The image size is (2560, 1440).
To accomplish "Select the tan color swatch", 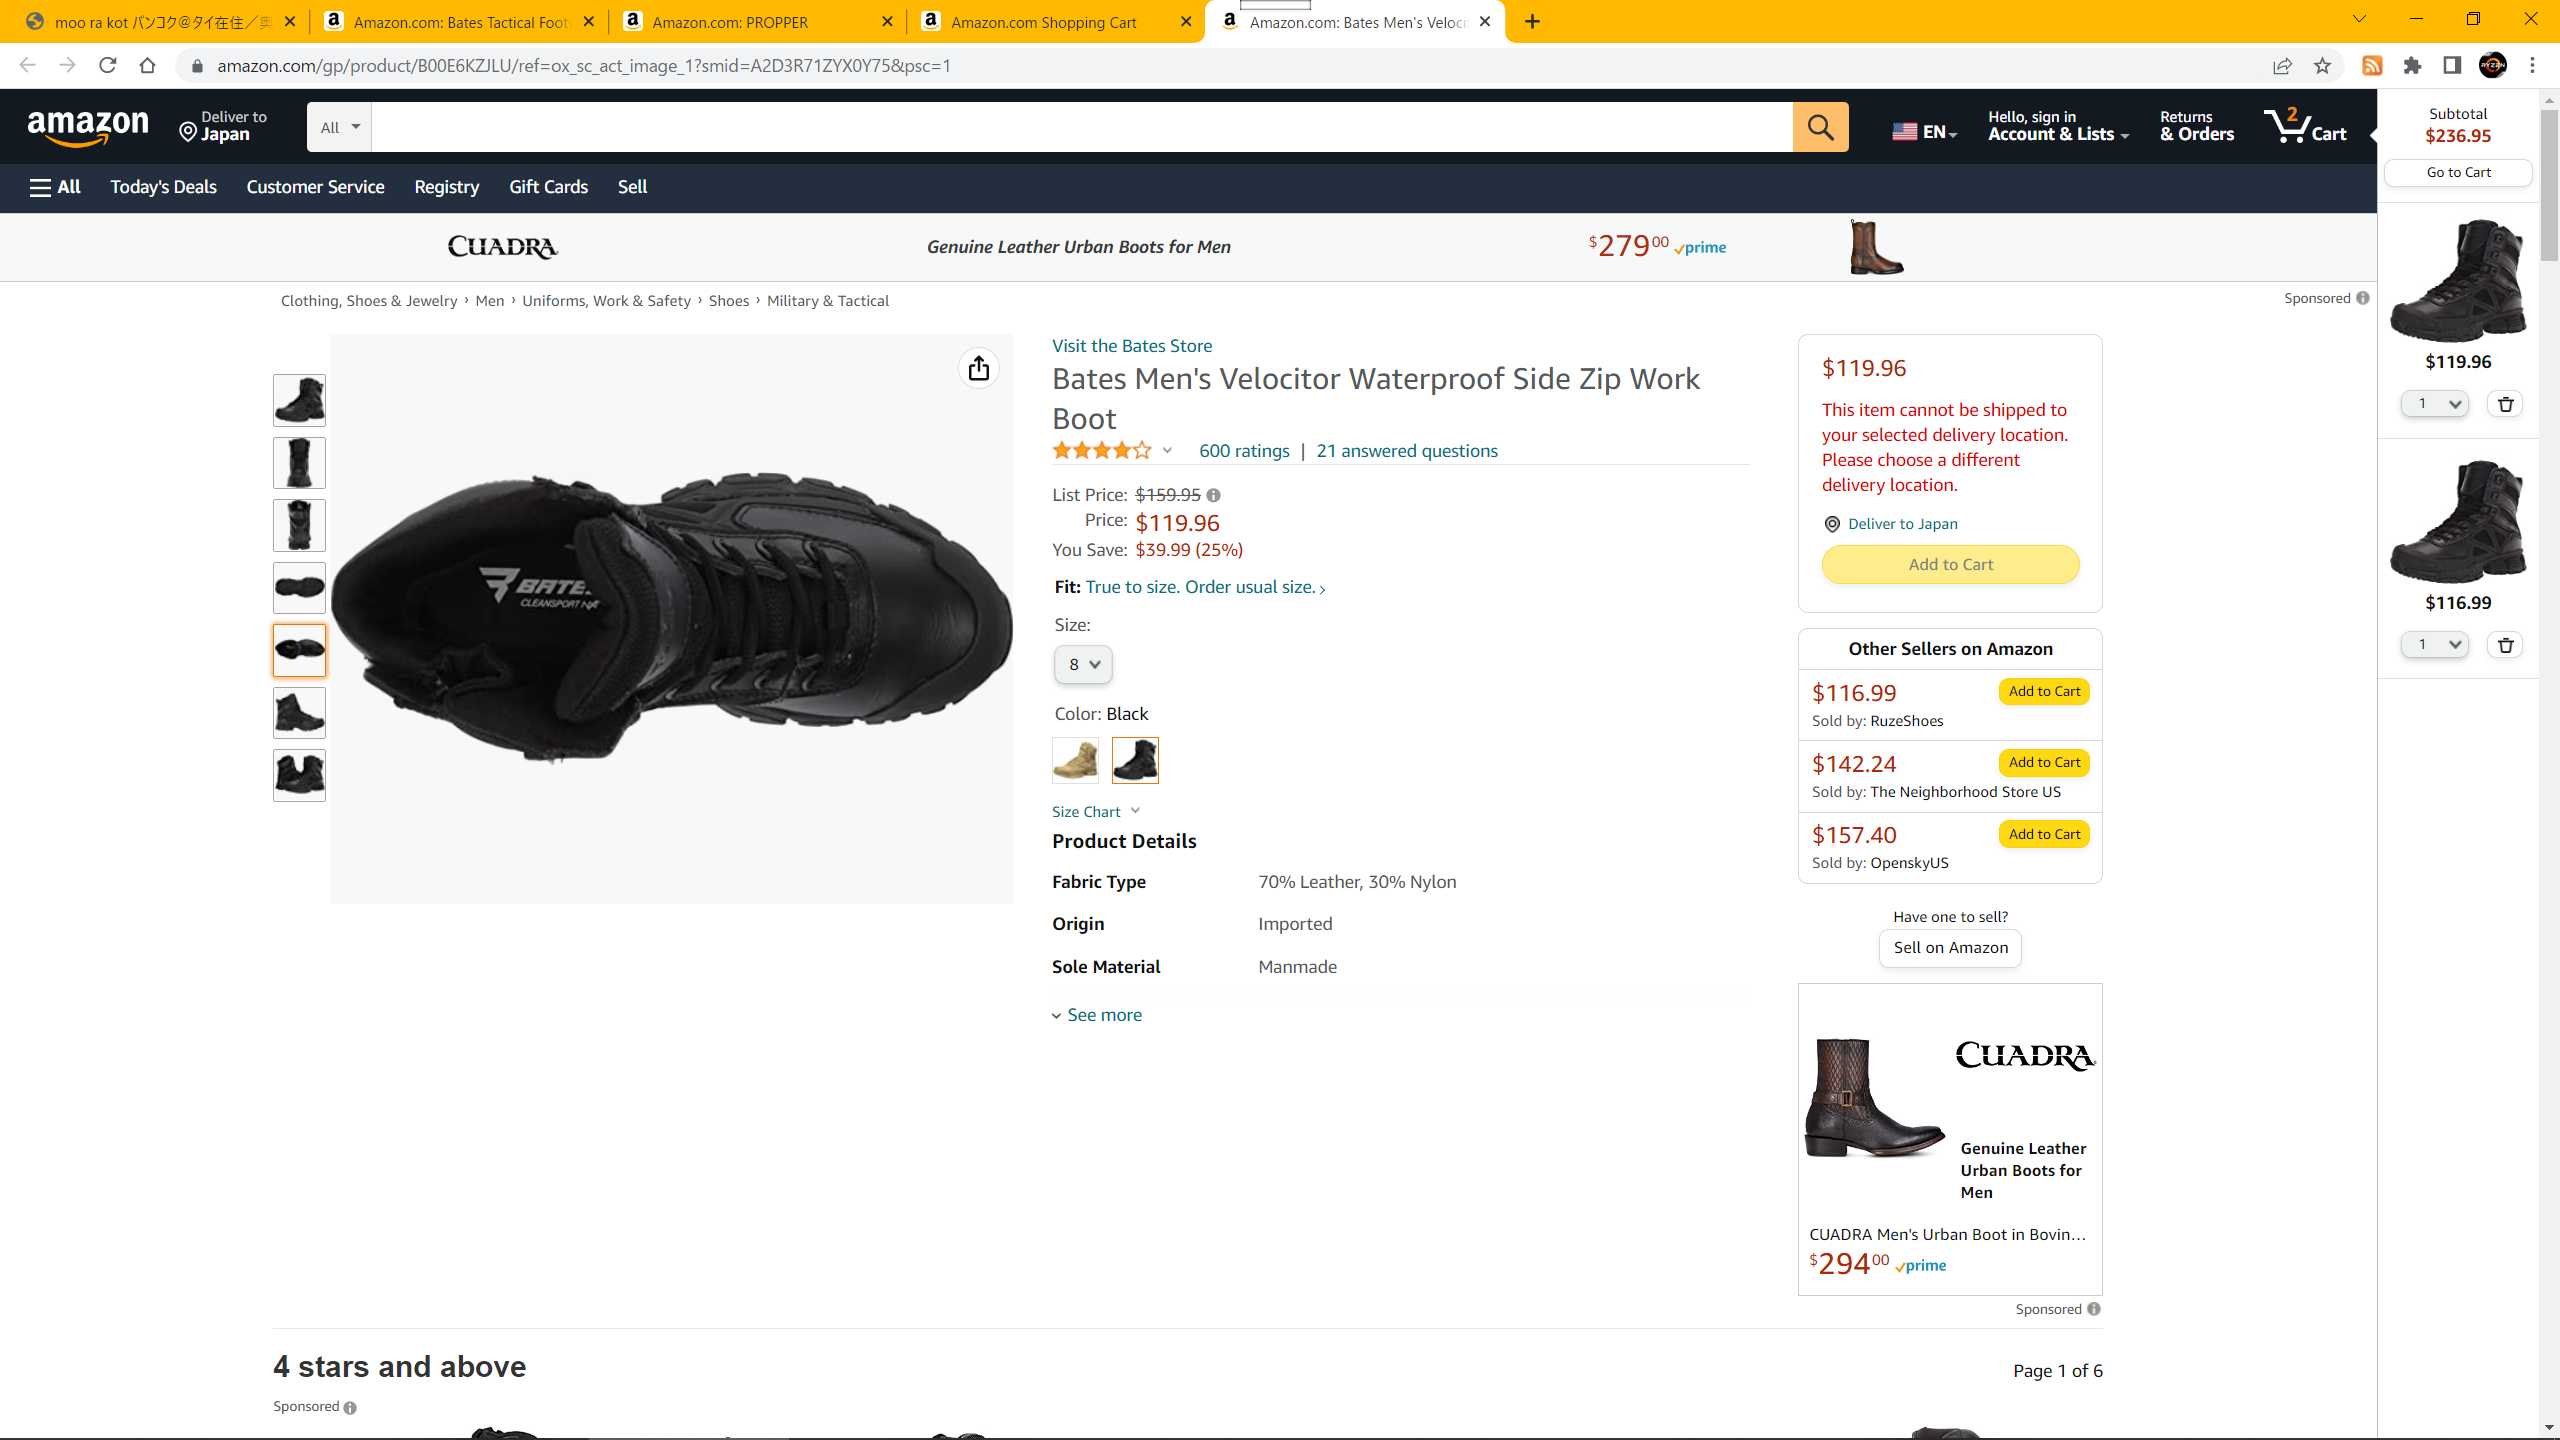I will [x=1075, y=760].
